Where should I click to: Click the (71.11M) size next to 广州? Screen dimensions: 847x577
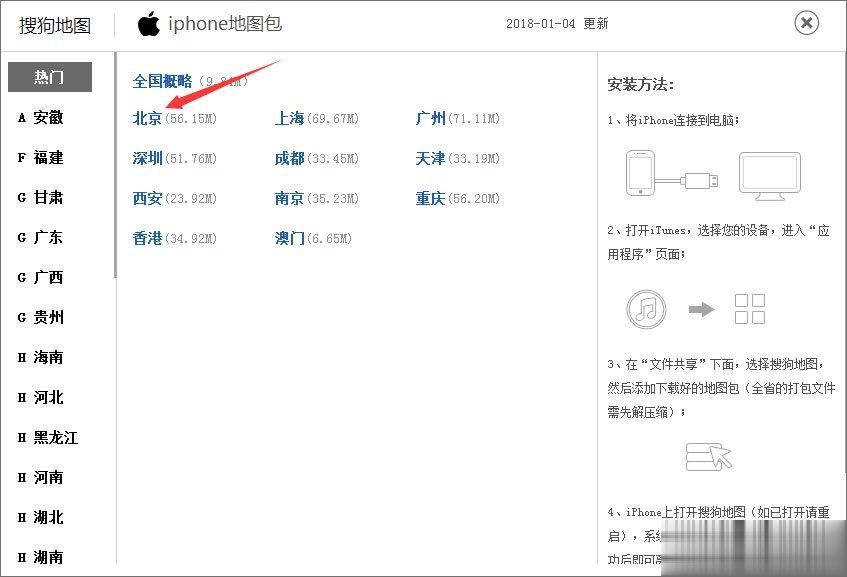474,118
